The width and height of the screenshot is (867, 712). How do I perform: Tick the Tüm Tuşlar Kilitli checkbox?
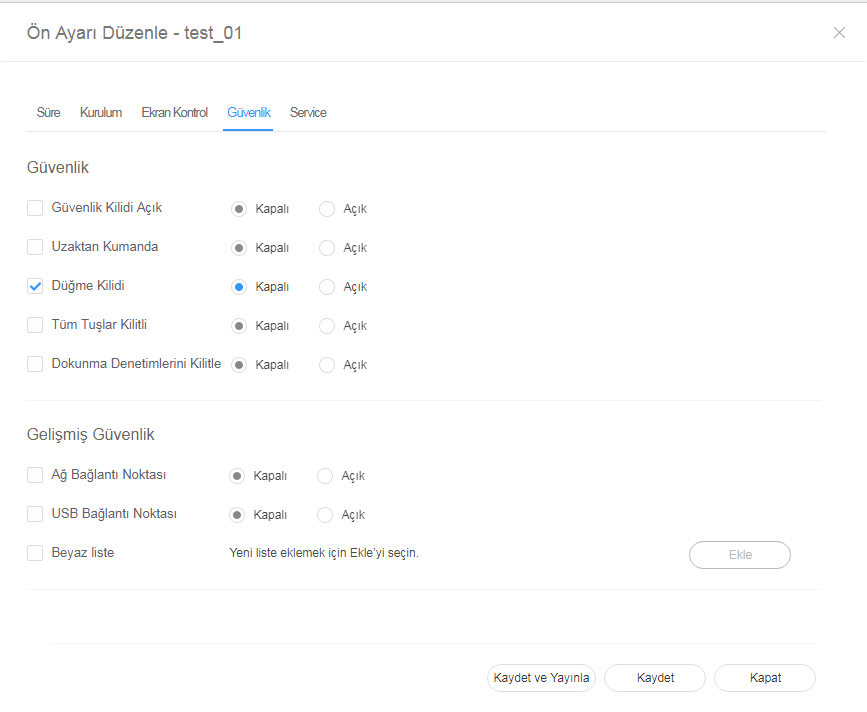(35, 325)
